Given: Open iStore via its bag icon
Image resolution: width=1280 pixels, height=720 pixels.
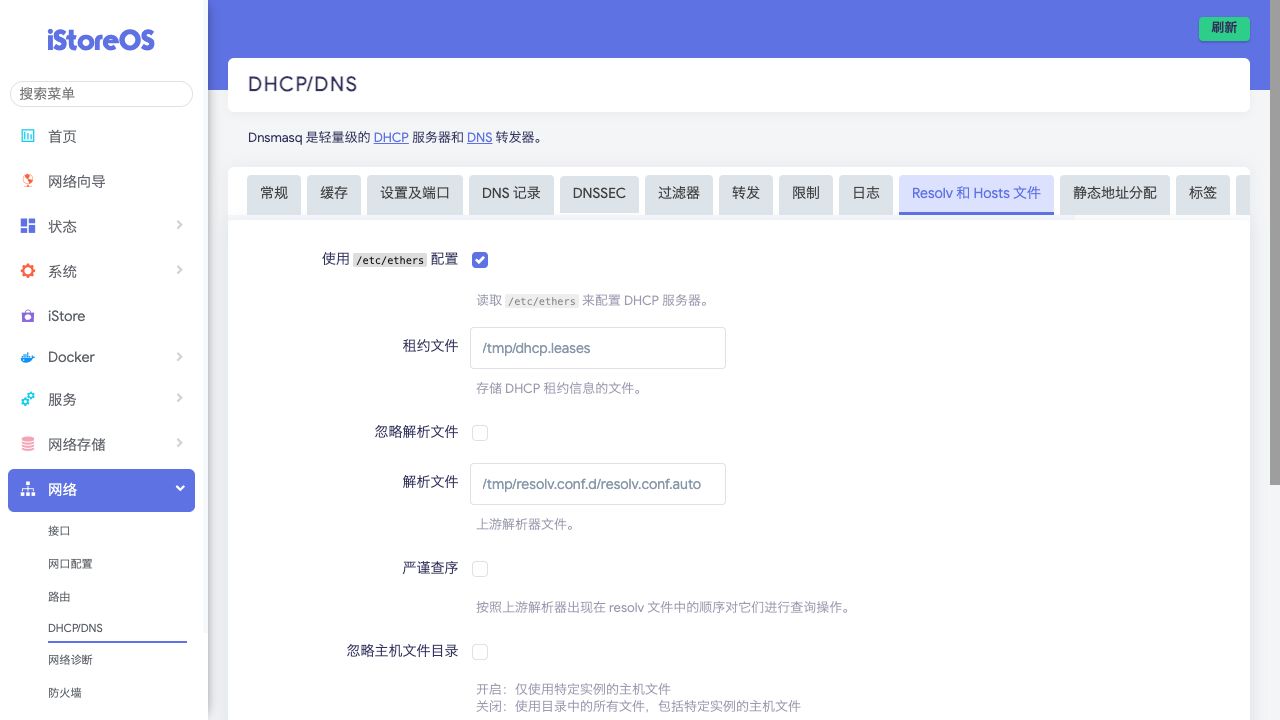Looking at the screenshot, I should 28,316.
